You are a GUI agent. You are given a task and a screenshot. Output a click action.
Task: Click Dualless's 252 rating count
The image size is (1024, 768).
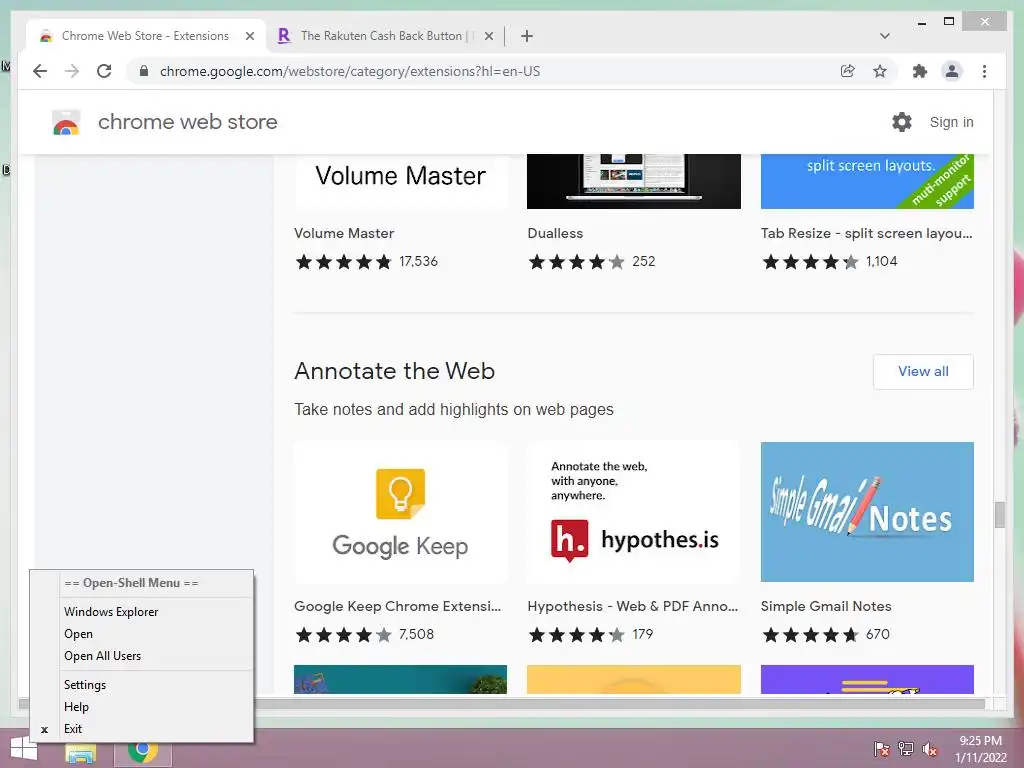[644, 261]
